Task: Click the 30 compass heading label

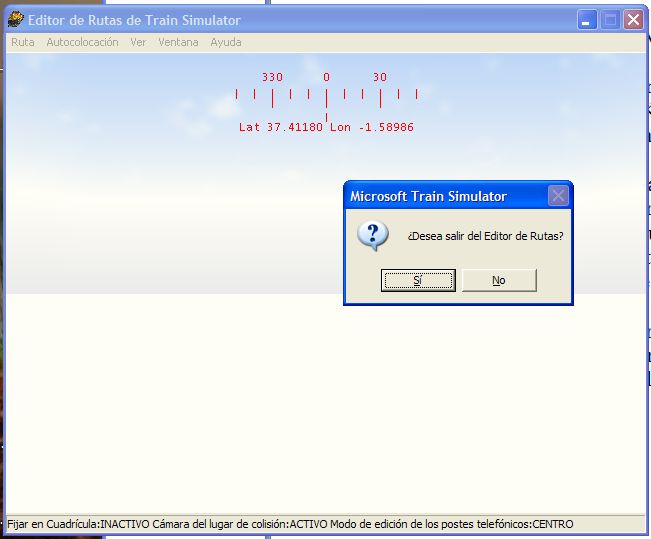Action: (x=380, y=77)
